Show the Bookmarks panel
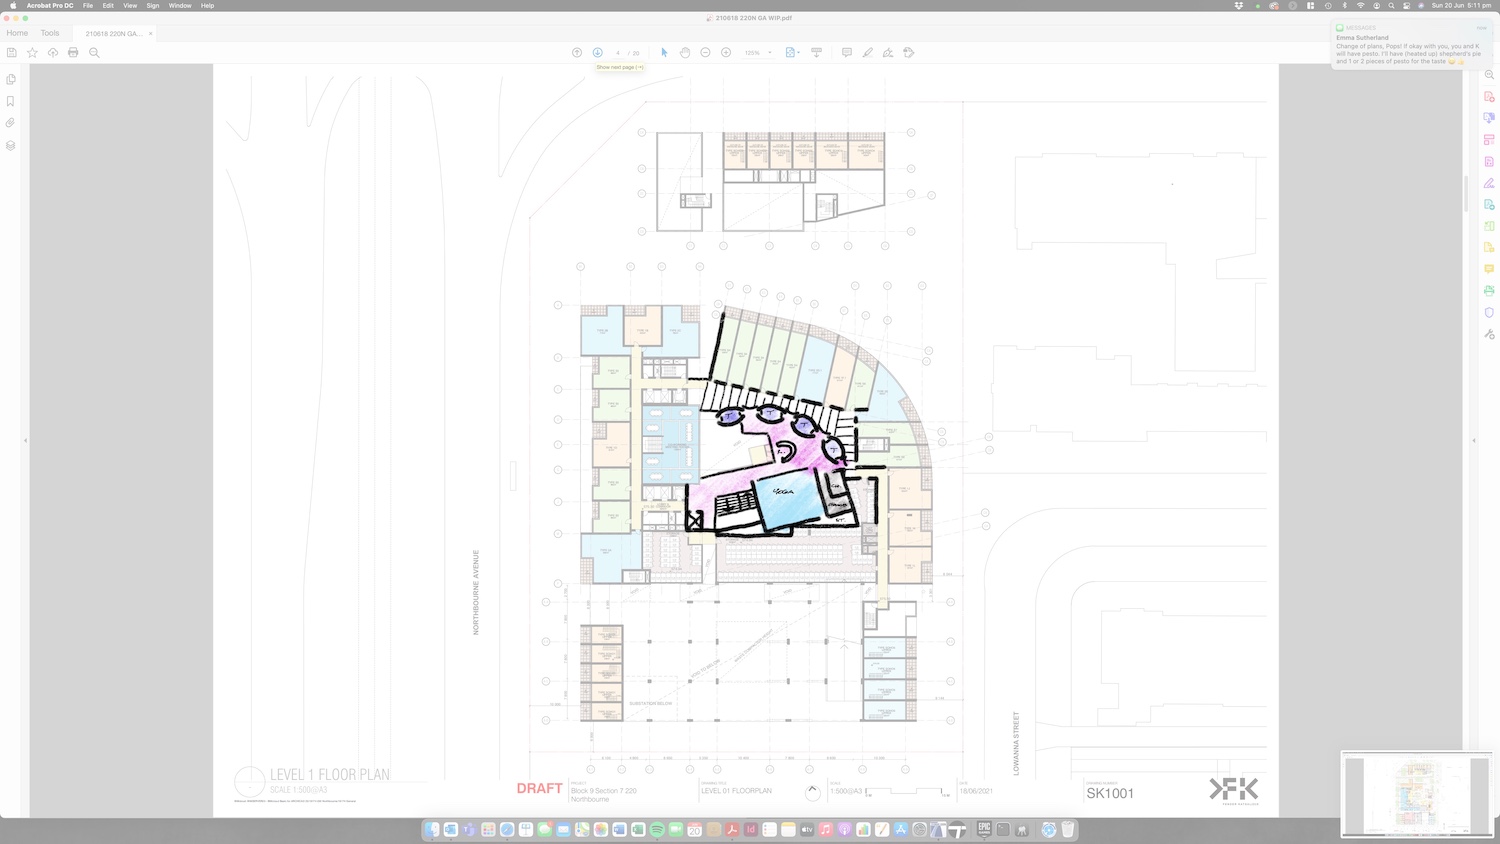This screenshot has height=844, width=1500. pyautogui.click(x=11, y=101)
